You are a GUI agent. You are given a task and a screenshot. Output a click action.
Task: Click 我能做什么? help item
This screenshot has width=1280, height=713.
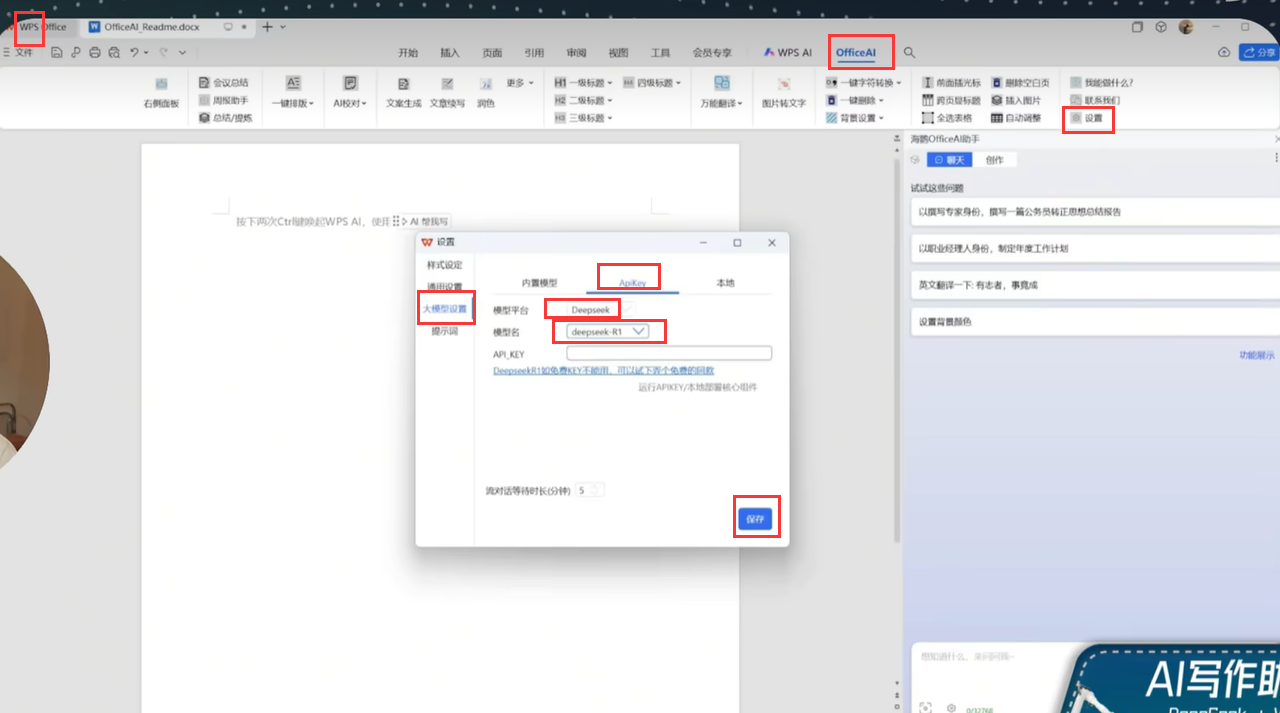click(x=1101, y=83)
